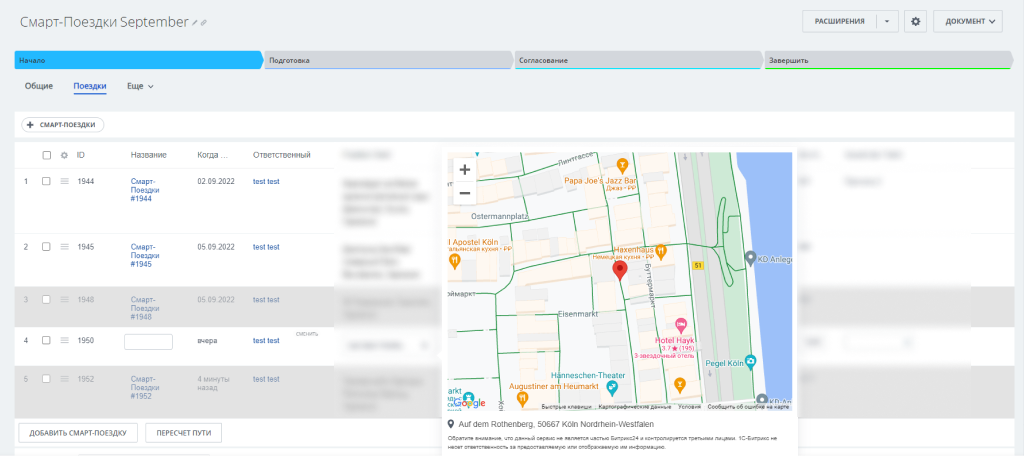Open the Документ dropdown
This screenshot has width=1024, height=457.
point(968,22)
